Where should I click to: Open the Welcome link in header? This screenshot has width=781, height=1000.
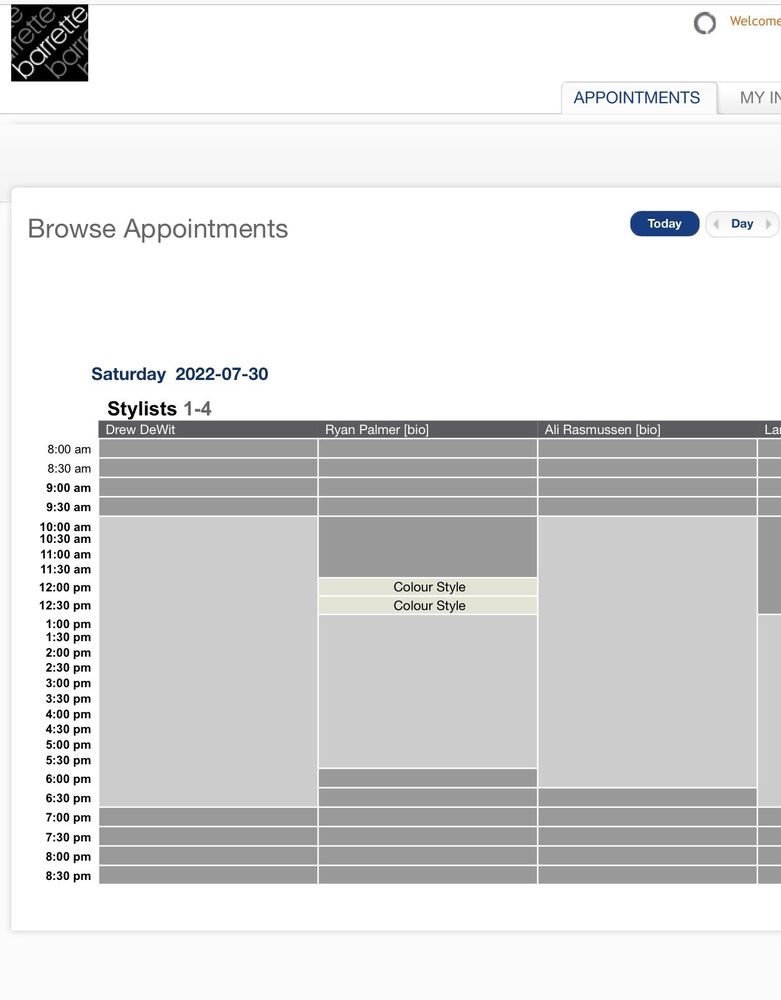coord(754,21)
